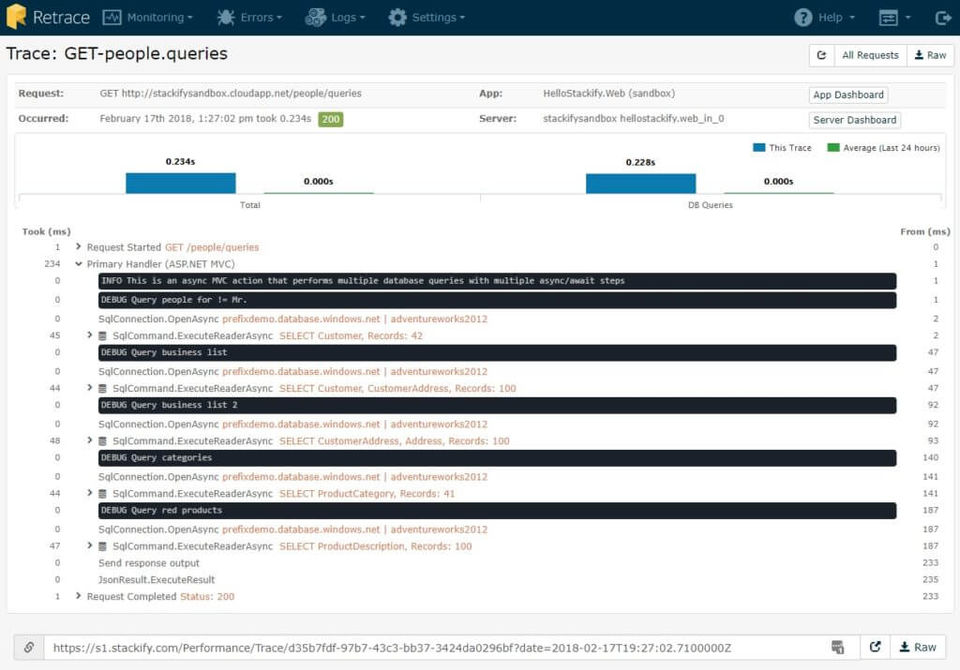960x670 pixels.
Task: Open the Monitoring menu
Action: tap(148, 17)
